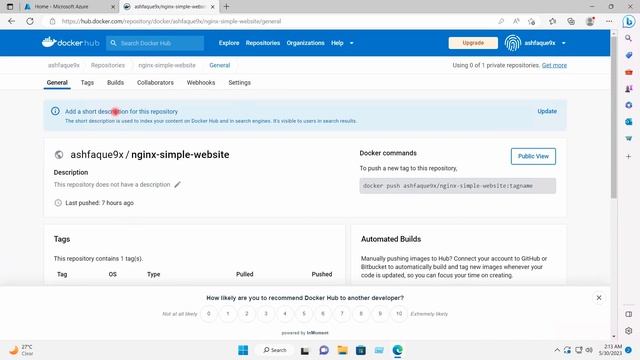Image resolution: width=640 pixels, height=360 pixels.
Task: Select rating 5 in the survey
Action: tap(304, 314)
